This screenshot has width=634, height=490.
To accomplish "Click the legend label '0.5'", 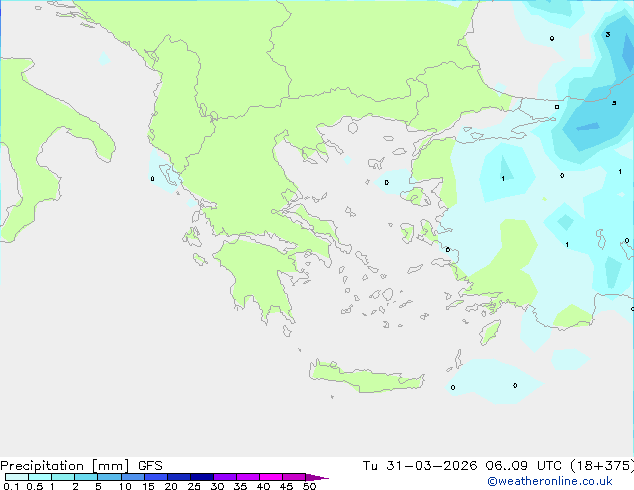I will [x=34, y=486].
